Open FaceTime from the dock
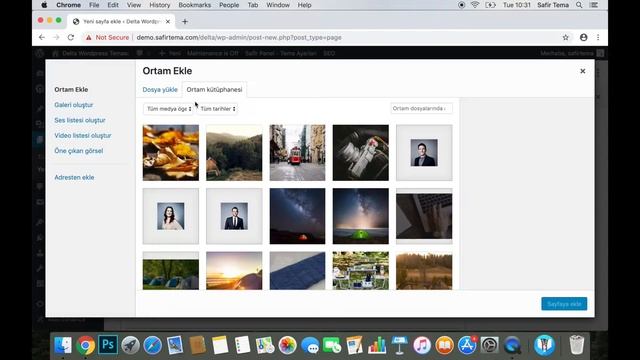 coord(332,345)
